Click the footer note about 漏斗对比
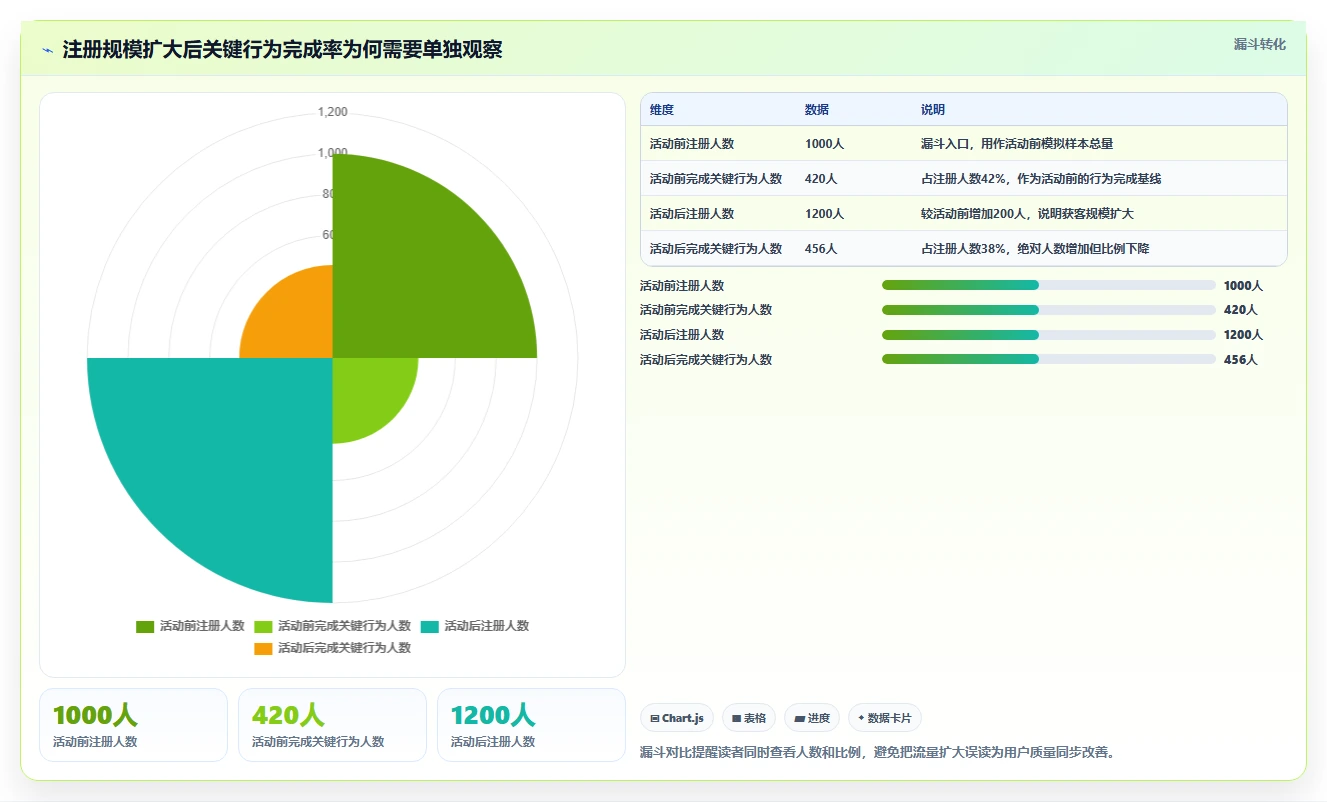This screenshot has width=1327, height=802. [x=877, y=752]
